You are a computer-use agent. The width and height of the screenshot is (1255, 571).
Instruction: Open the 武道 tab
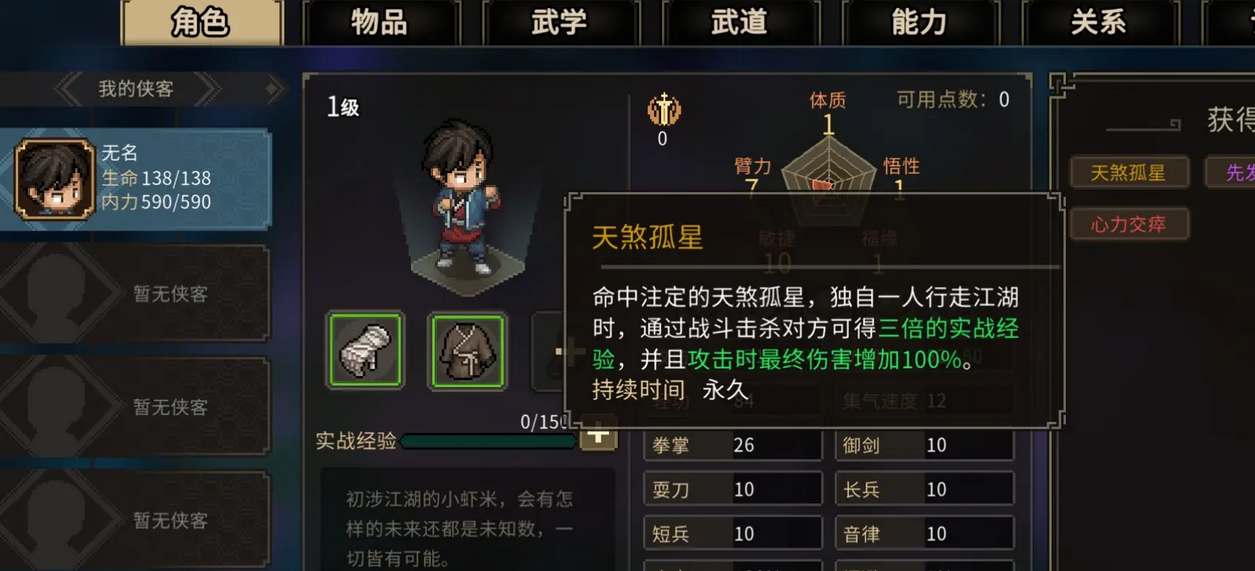[x=739, y=23]
